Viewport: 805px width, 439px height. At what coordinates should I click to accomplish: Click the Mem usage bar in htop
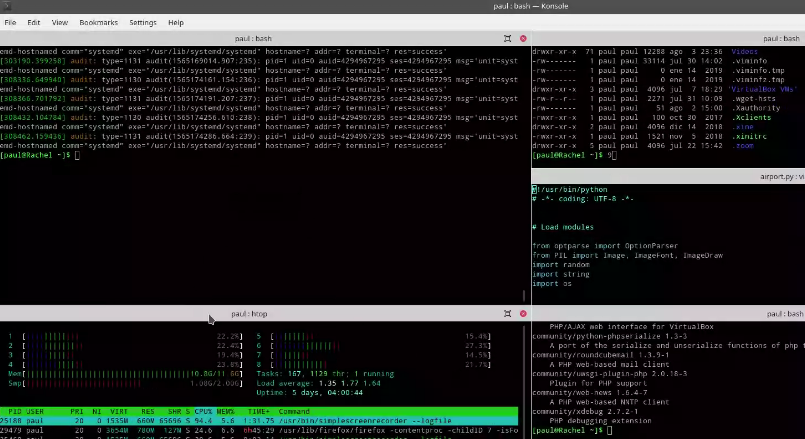click(125, 374)
